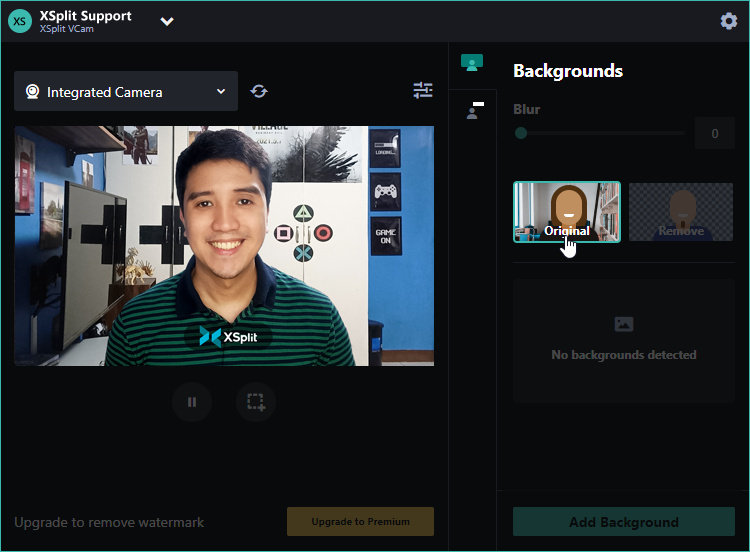Pause the camera preview
This screenshot has height=552, width=750.
click(192, 403)
